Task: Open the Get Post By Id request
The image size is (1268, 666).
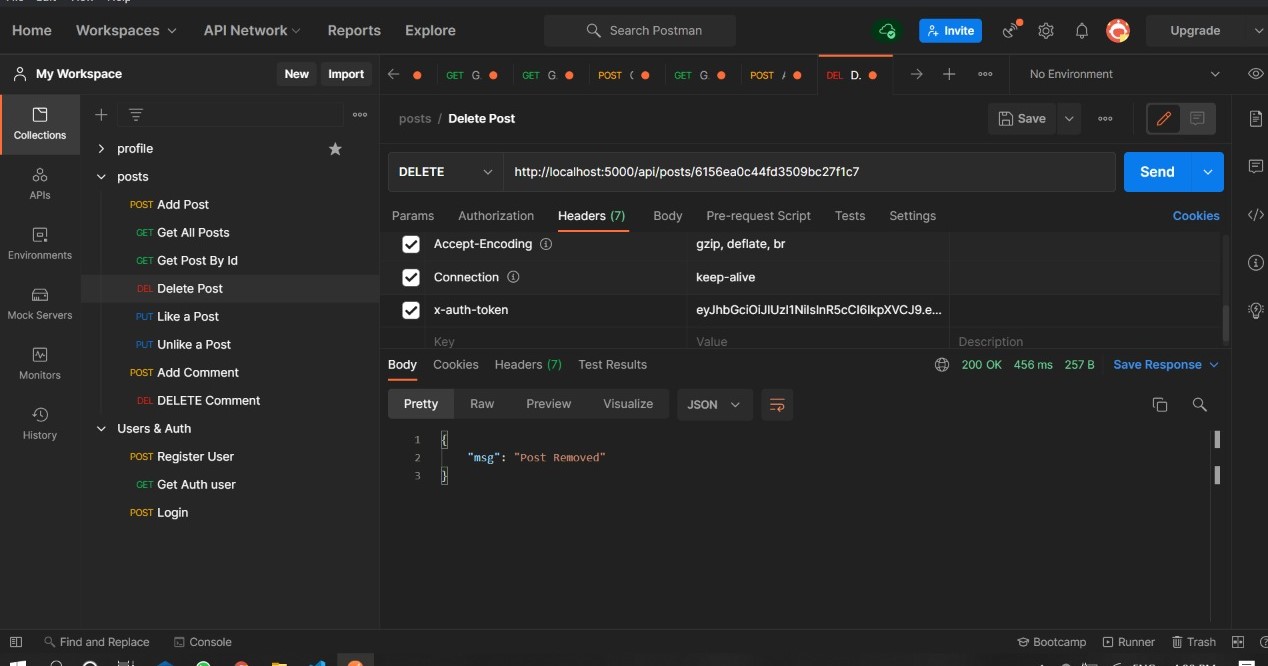Action: (197, 261)
